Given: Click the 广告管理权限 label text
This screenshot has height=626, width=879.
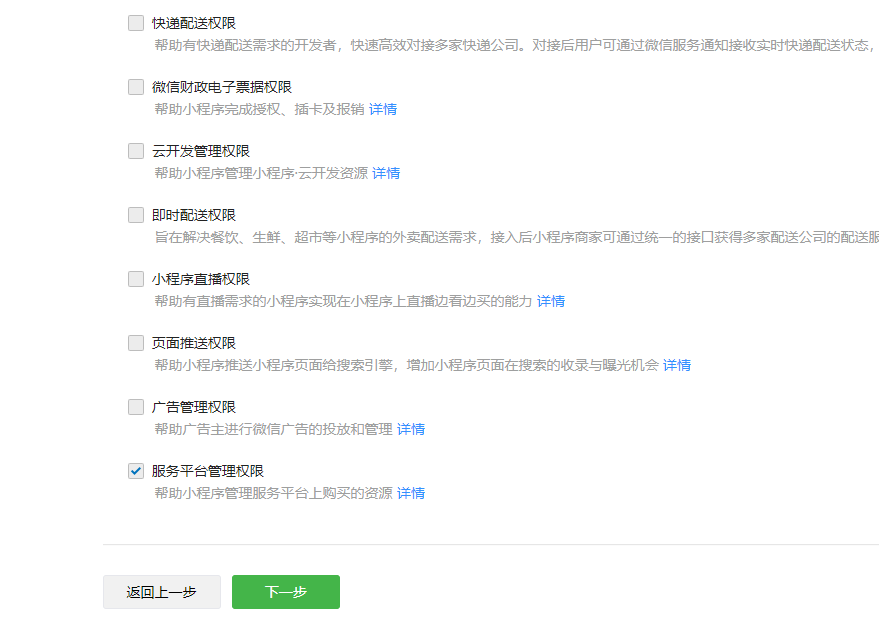Looking at the screenshot, I should coord(194,407).
